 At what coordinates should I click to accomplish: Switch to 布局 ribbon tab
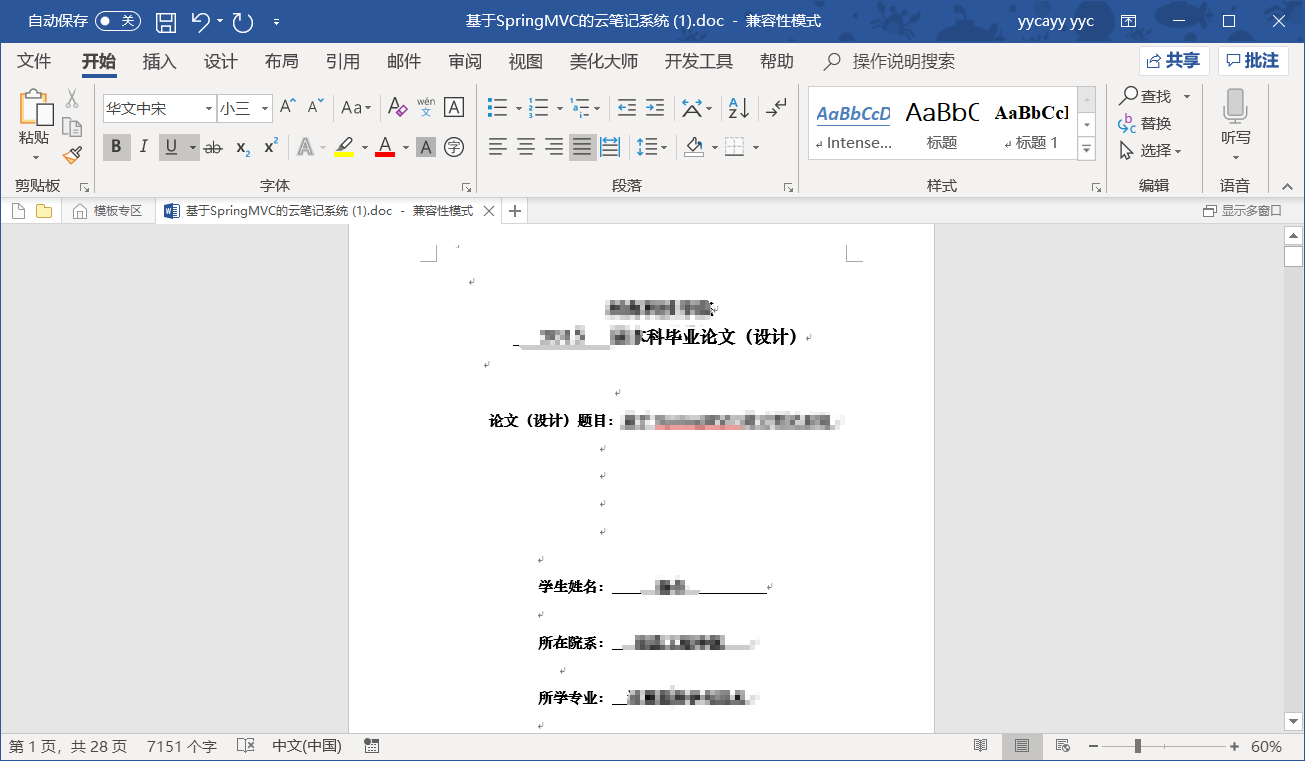coord(282,62)
